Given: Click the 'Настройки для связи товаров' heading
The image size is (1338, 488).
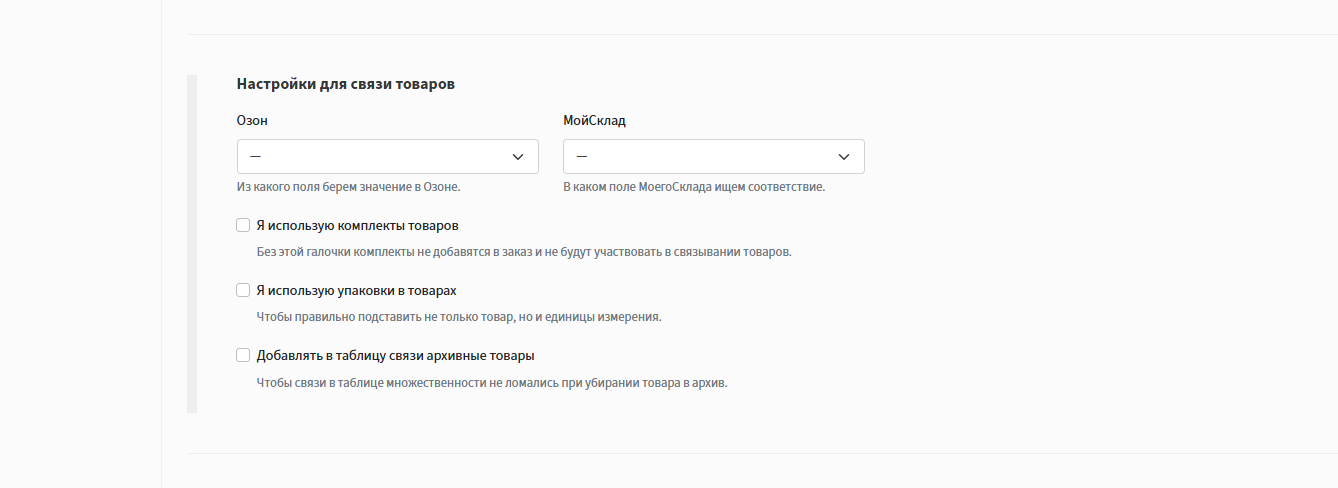Looking at the screenshot, I should coord(346,84).
